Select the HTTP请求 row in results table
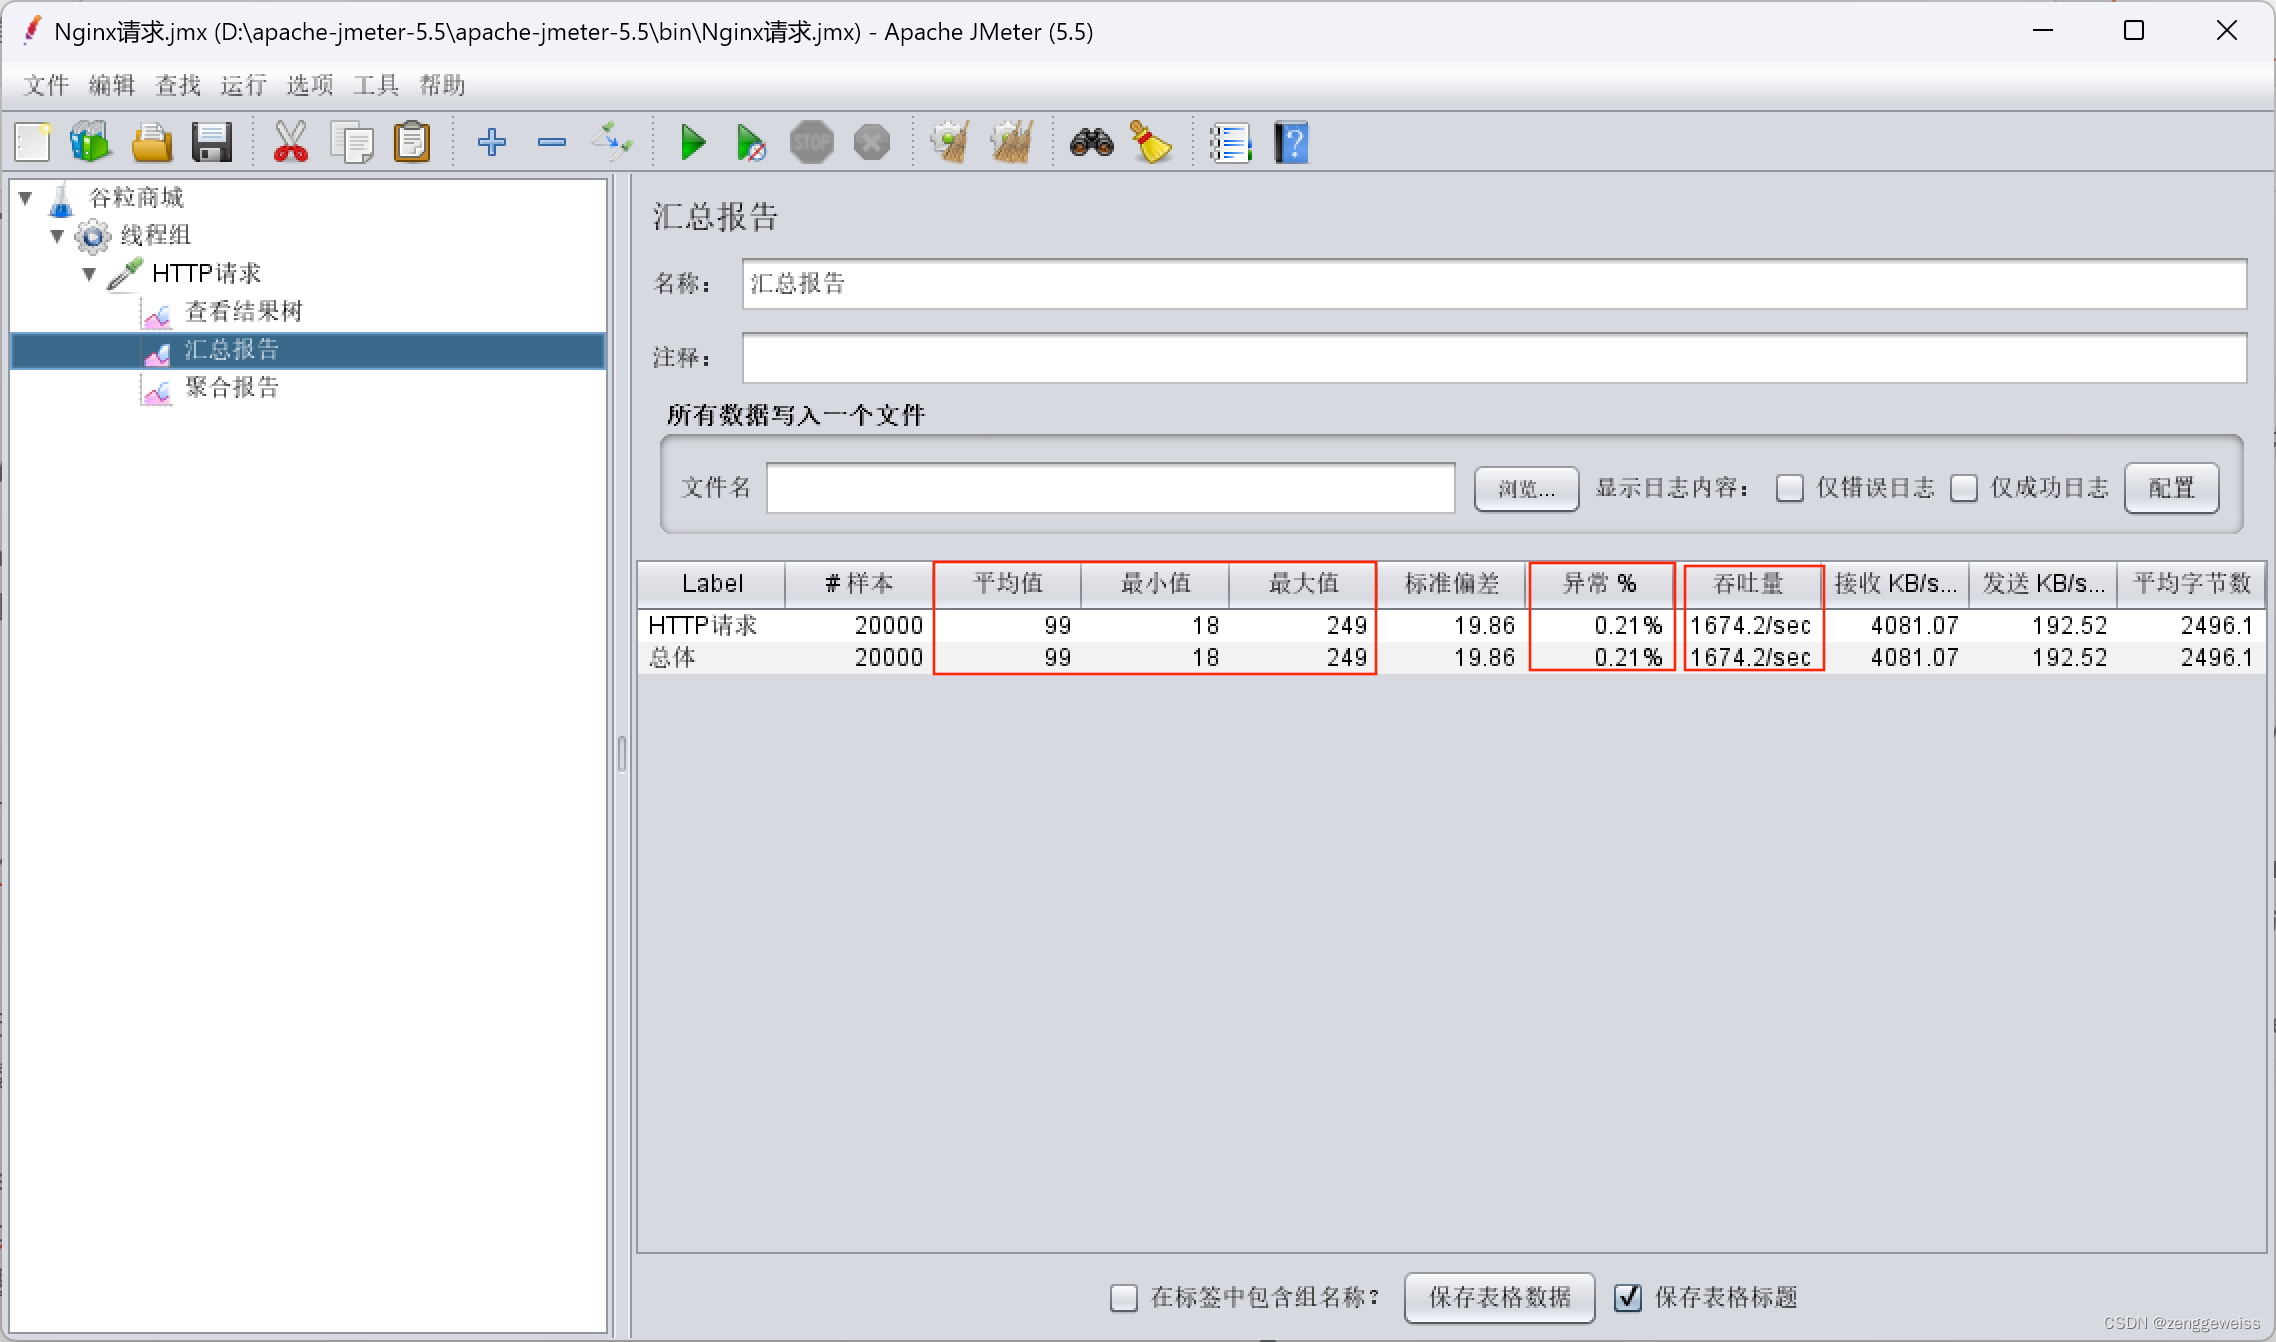The width and height of the screenshot is (2276, 1342). click(x=1451, y=626)
